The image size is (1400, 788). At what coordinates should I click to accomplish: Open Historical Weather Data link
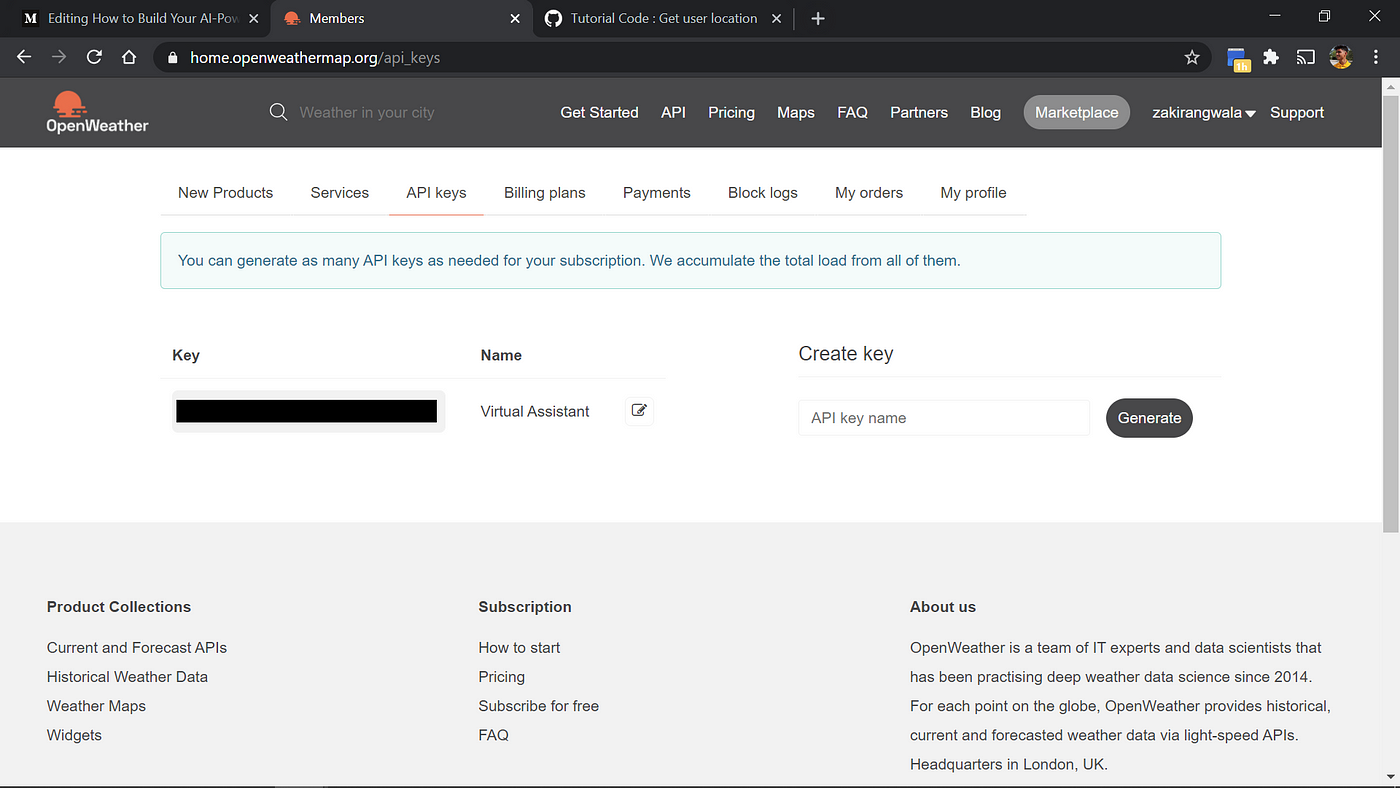(127, 676)
